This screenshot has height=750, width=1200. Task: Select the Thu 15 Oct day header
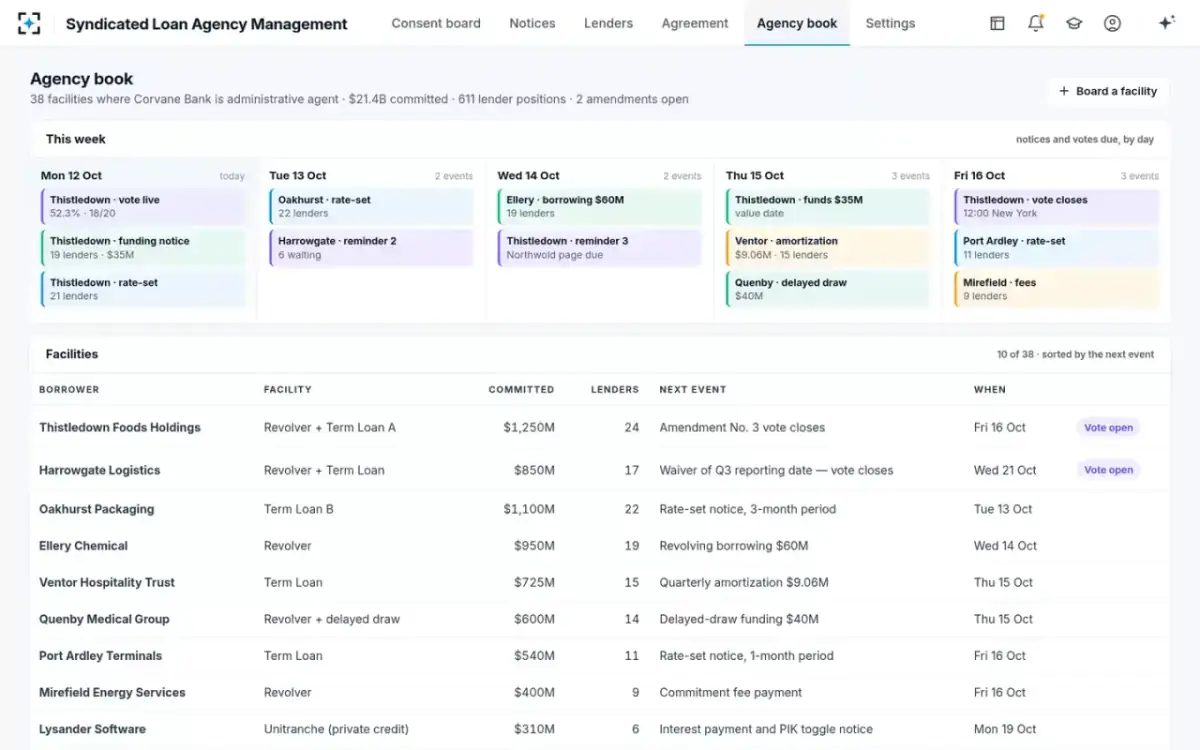tap(755, 176)
